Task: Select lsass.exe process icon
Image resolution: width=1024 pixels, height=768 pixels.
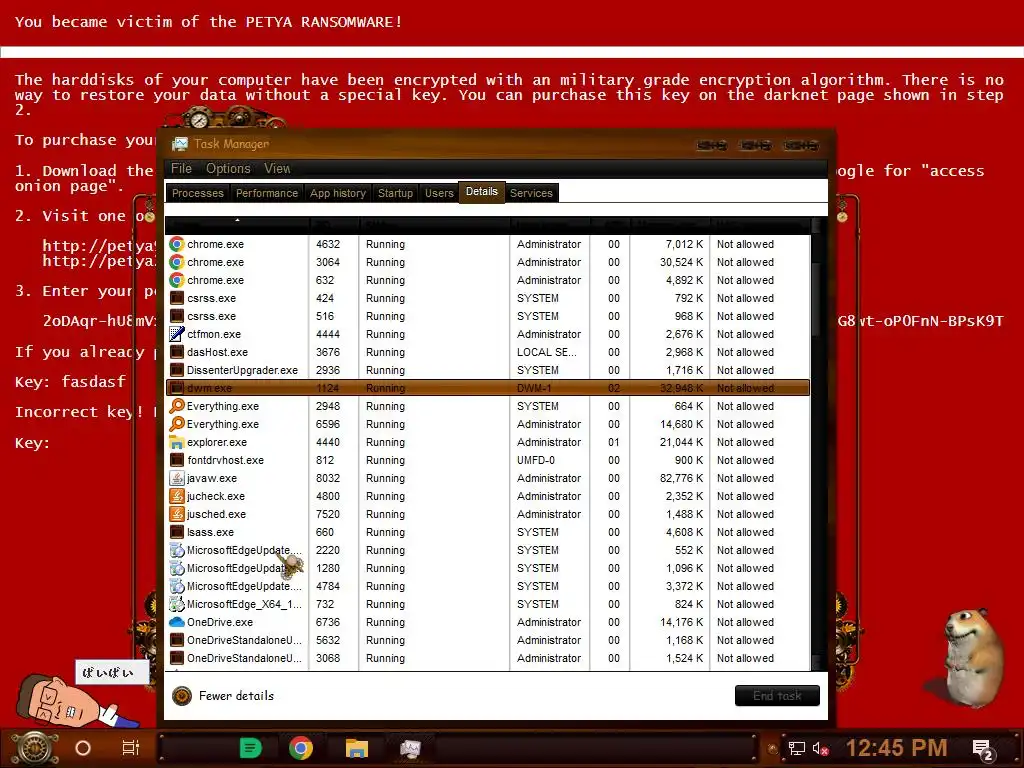Action: [176, 532]
